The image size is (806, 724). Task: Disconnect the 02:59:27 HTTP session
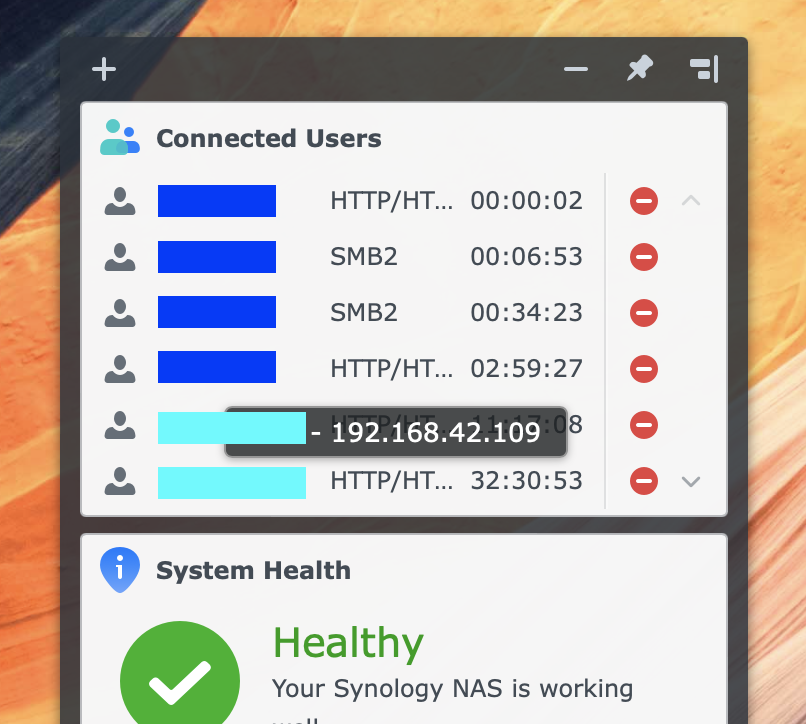pyautogui.click(x=643, y=368)
